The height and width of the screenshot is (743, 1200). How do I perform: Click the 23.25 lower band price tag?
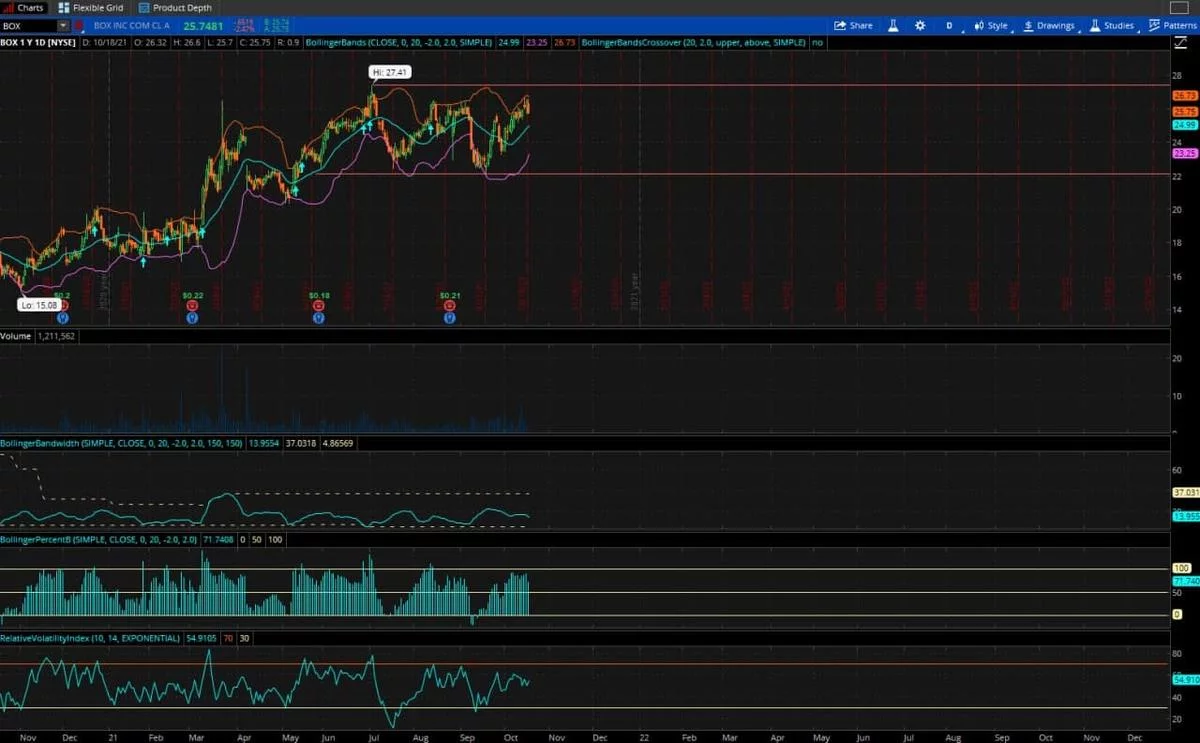1185,154
